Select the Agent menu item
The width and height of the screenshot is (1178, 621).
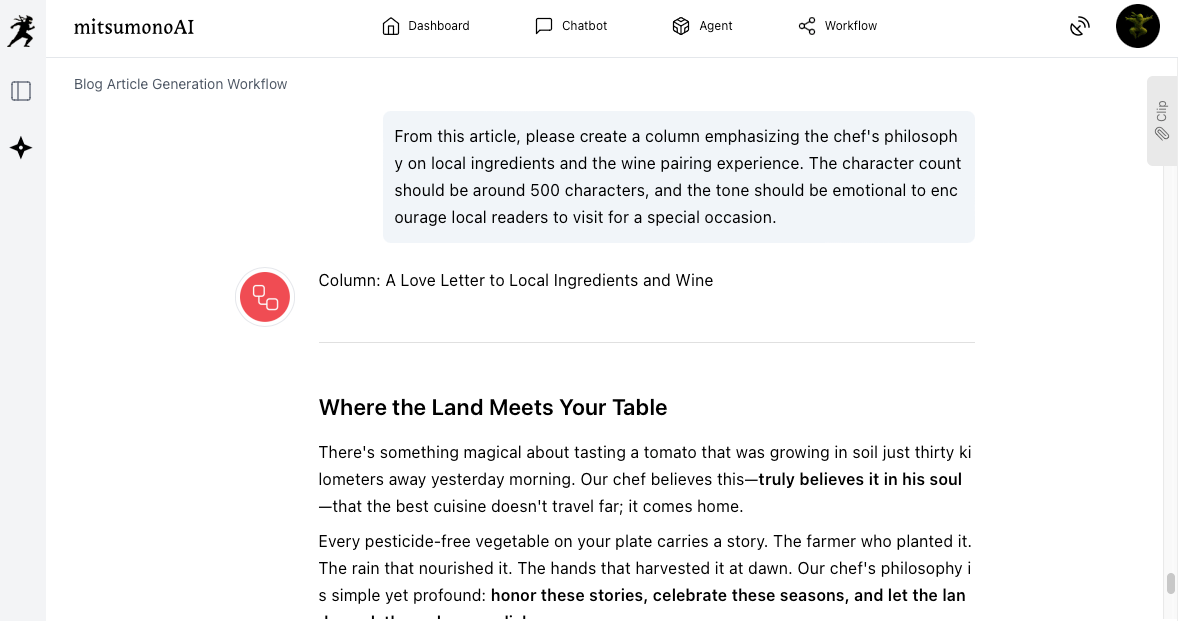pos(715,26)
